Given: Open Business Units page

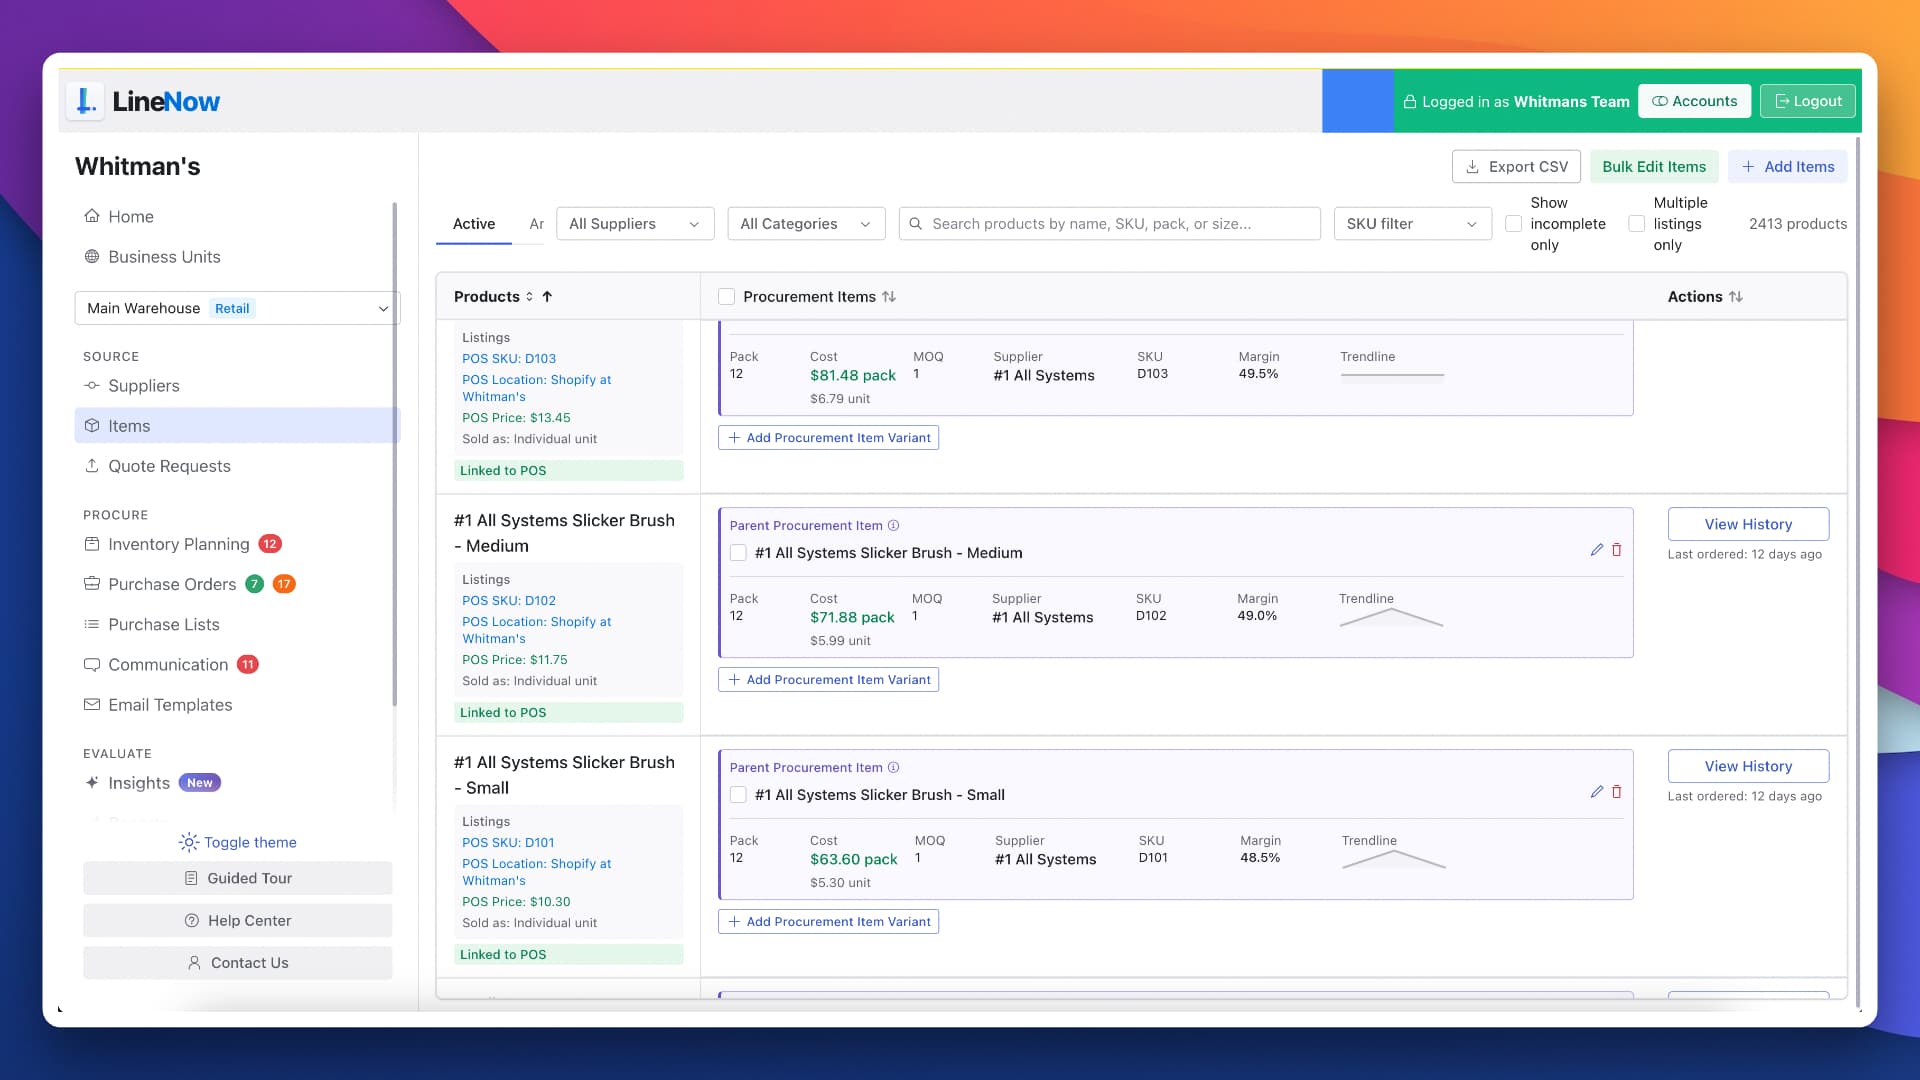Looking at the screenshot, I should point(164,257).
